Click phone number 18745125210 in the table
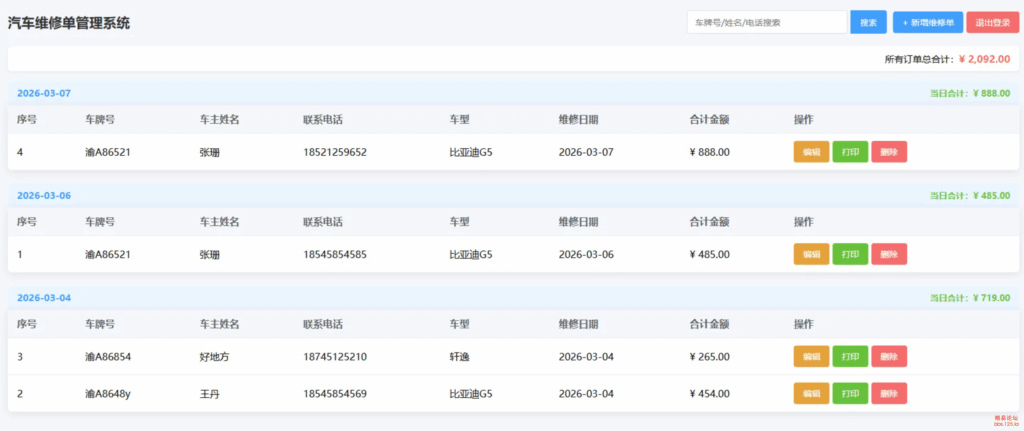1024x431 pixels. click(x=335, y=357)
